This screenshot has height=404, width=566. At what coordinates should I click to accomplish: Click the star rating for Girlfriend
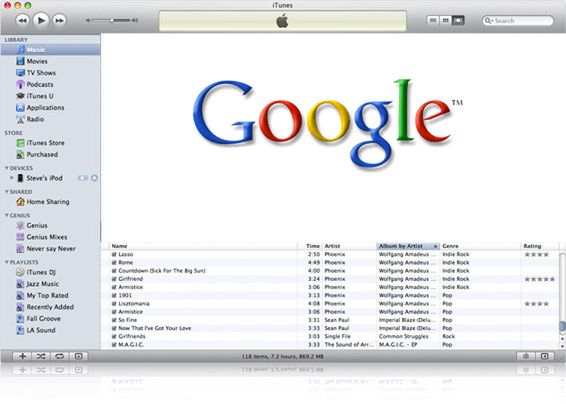540,279
